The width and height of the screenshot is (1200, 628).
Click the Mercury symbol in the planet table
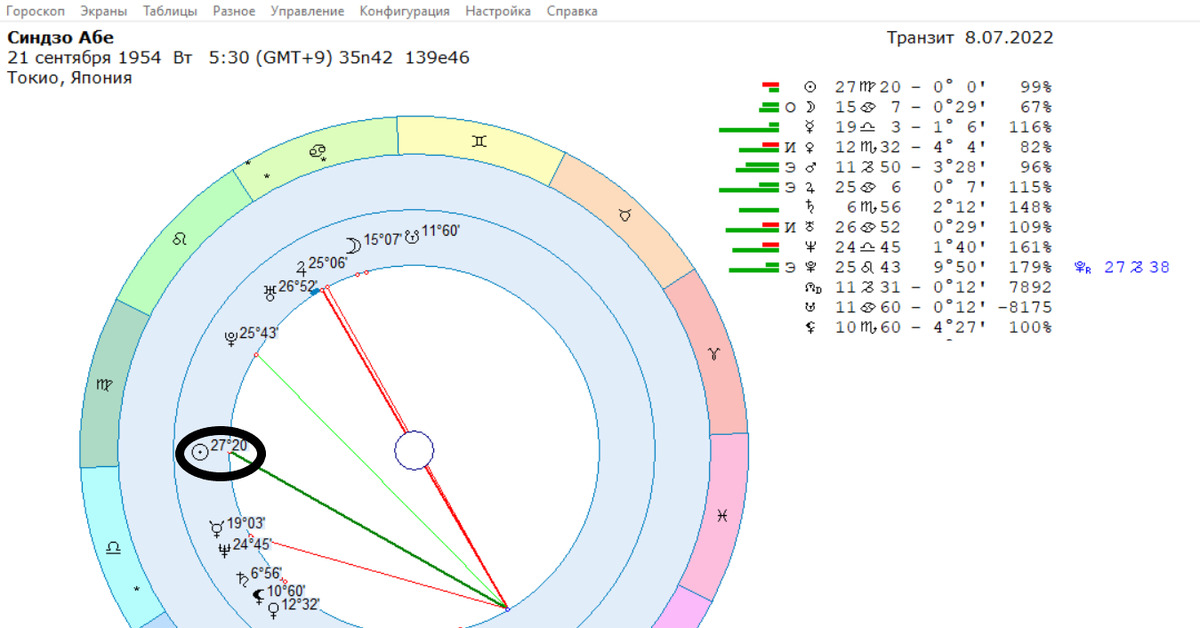coord(809,127)
